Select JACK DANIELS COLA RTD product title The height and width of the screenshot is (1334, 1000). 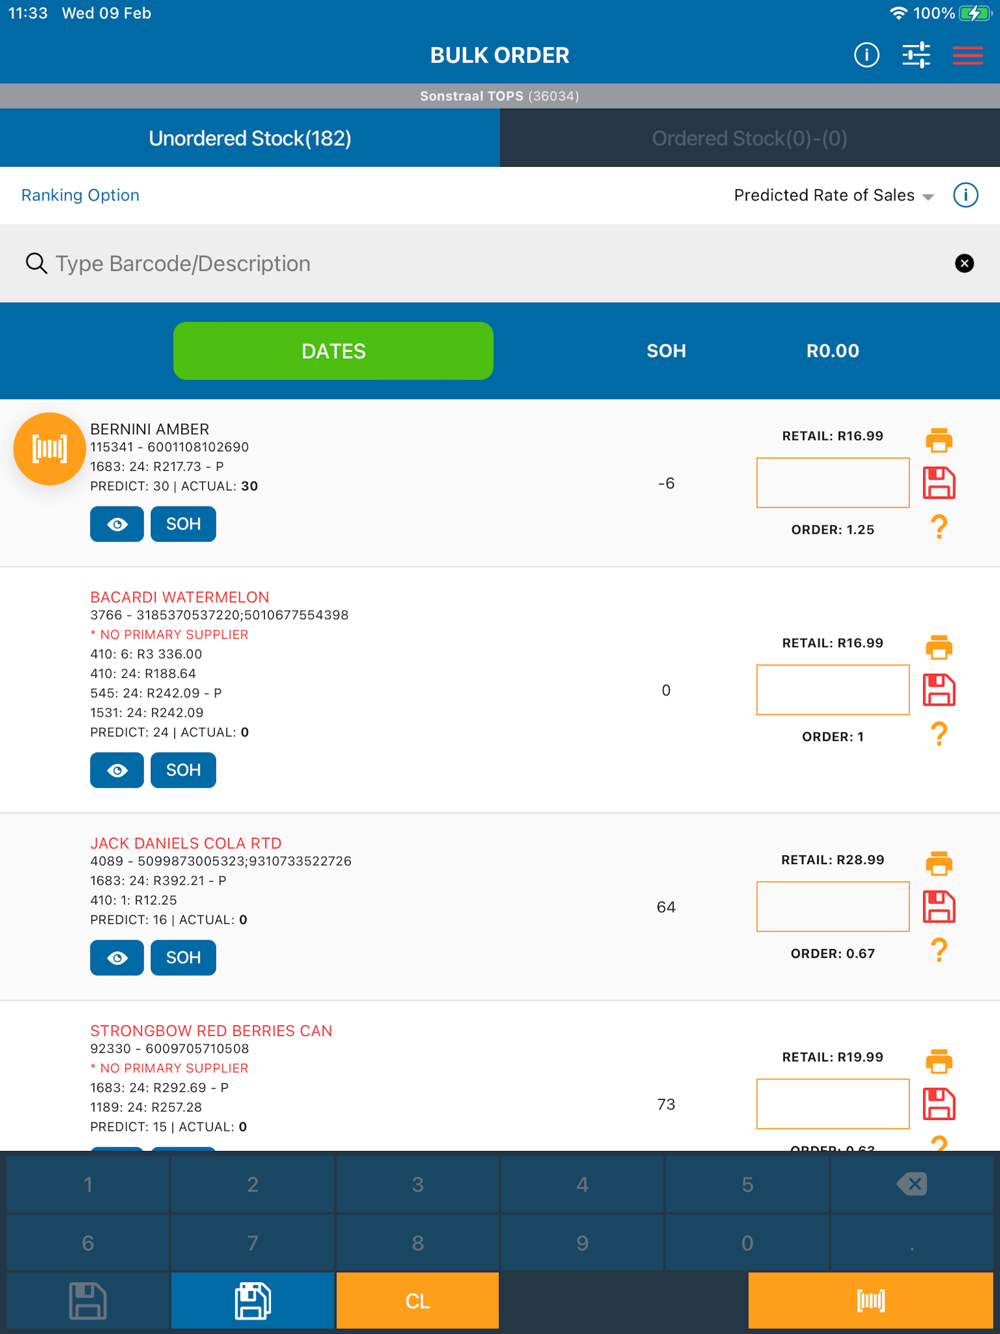(x=186, y=843)
